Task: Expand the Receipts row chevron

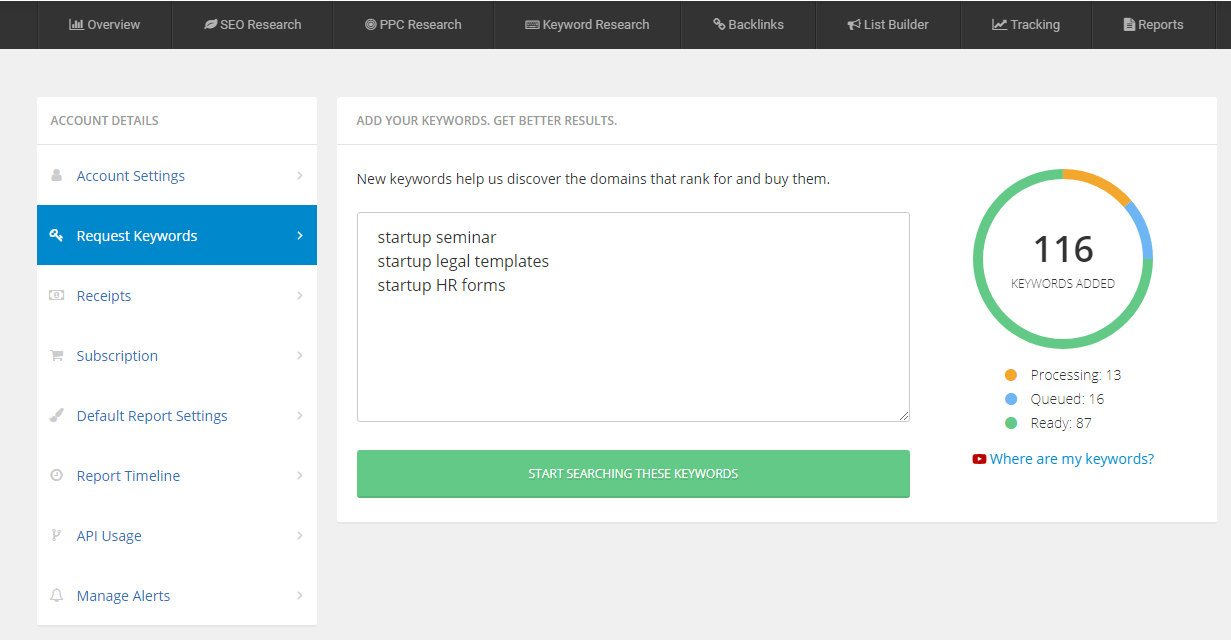Action: pyautogui.click(x=300, y=295)
